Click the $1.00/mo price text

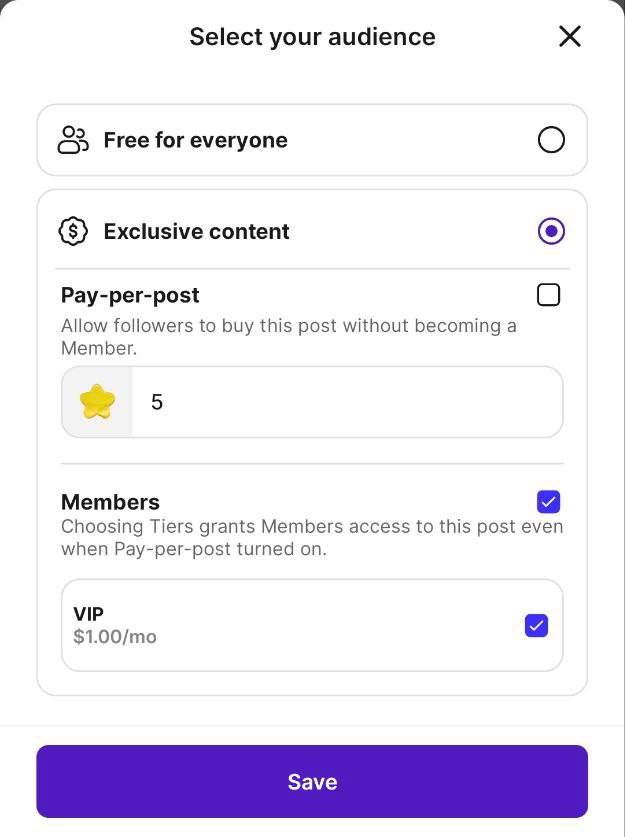click(115, 636)
